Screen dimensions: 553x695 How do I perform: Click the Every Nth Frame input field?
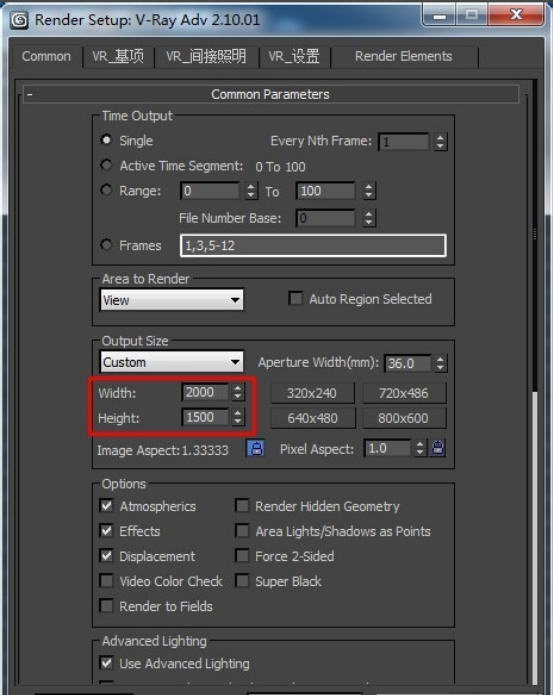pos(404,142)
